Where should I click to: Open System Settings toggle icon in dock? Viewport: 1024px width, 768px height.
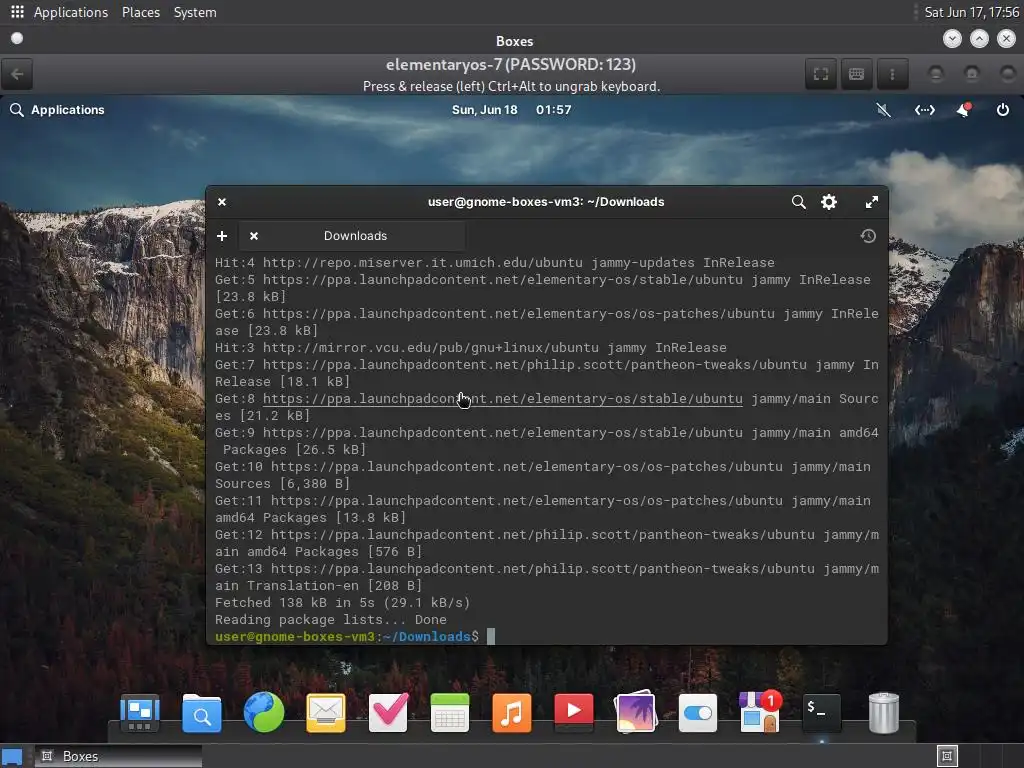[x=697, y=712]
